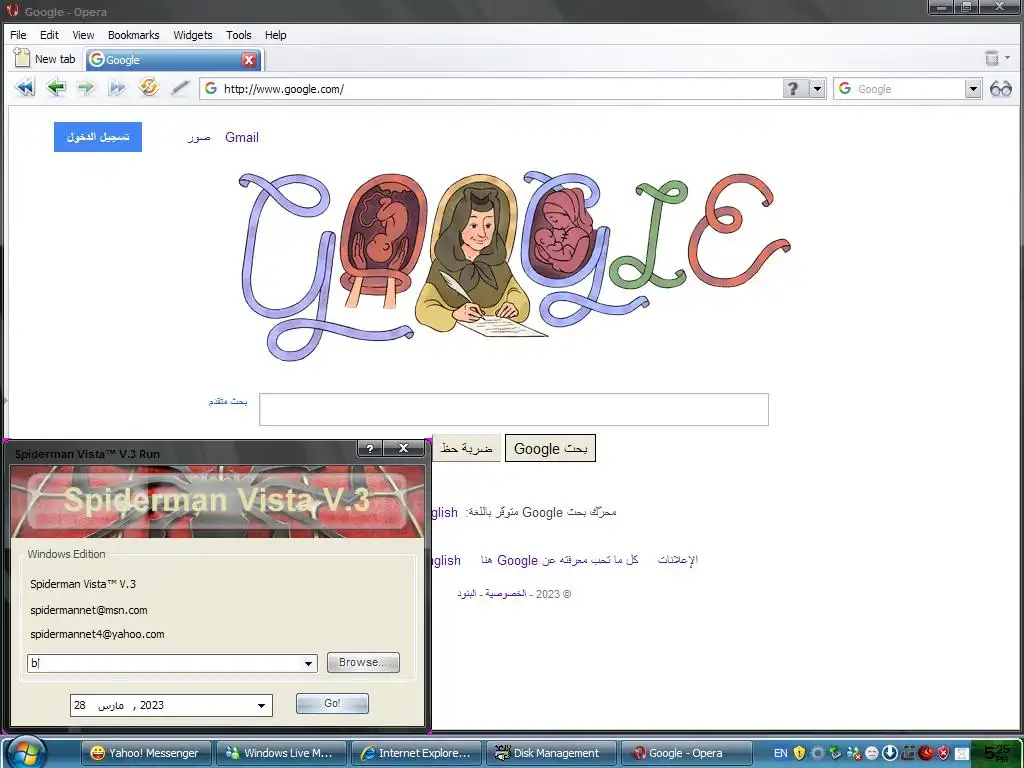Go back with the green Back arrow
This screenshot has height=768, width=1024.
[x=56, y=87]
